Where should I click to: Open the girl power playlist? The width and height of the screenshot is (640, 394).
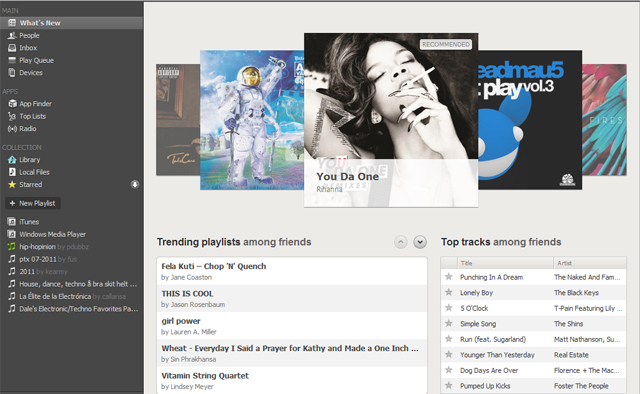291,326
